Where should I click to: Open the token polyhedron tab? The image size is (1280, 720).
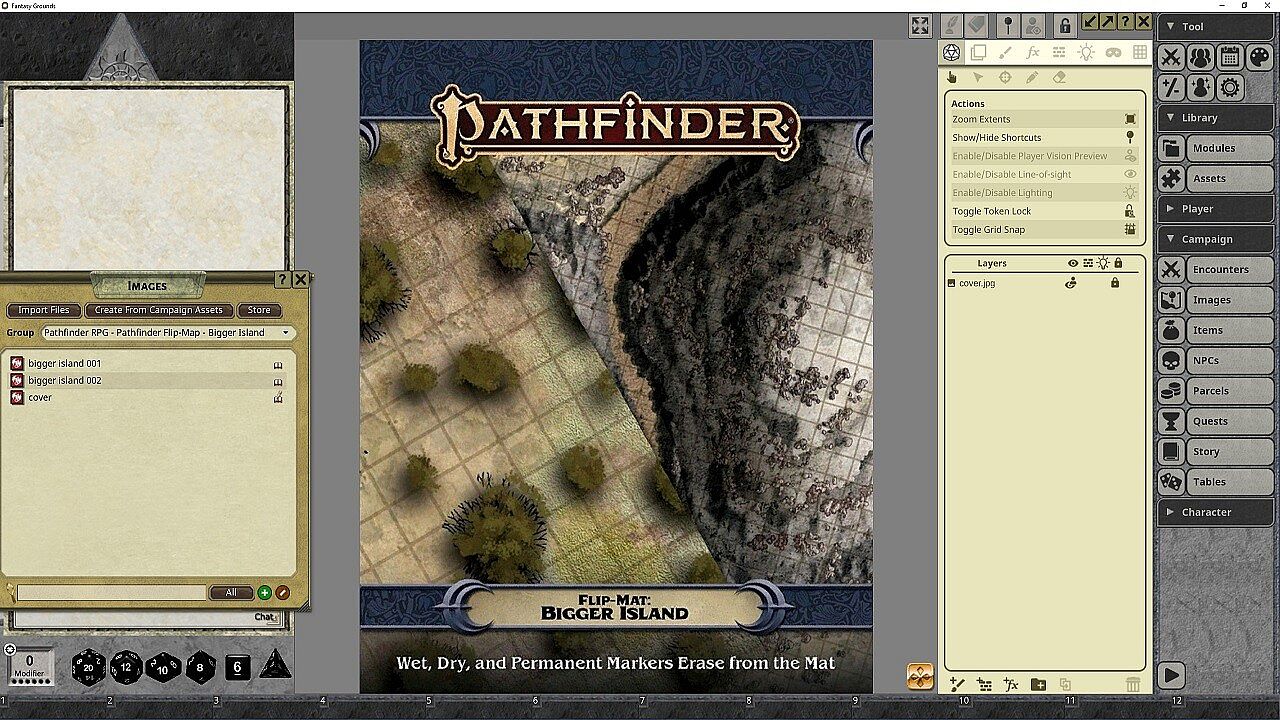[x=951, y=53]
